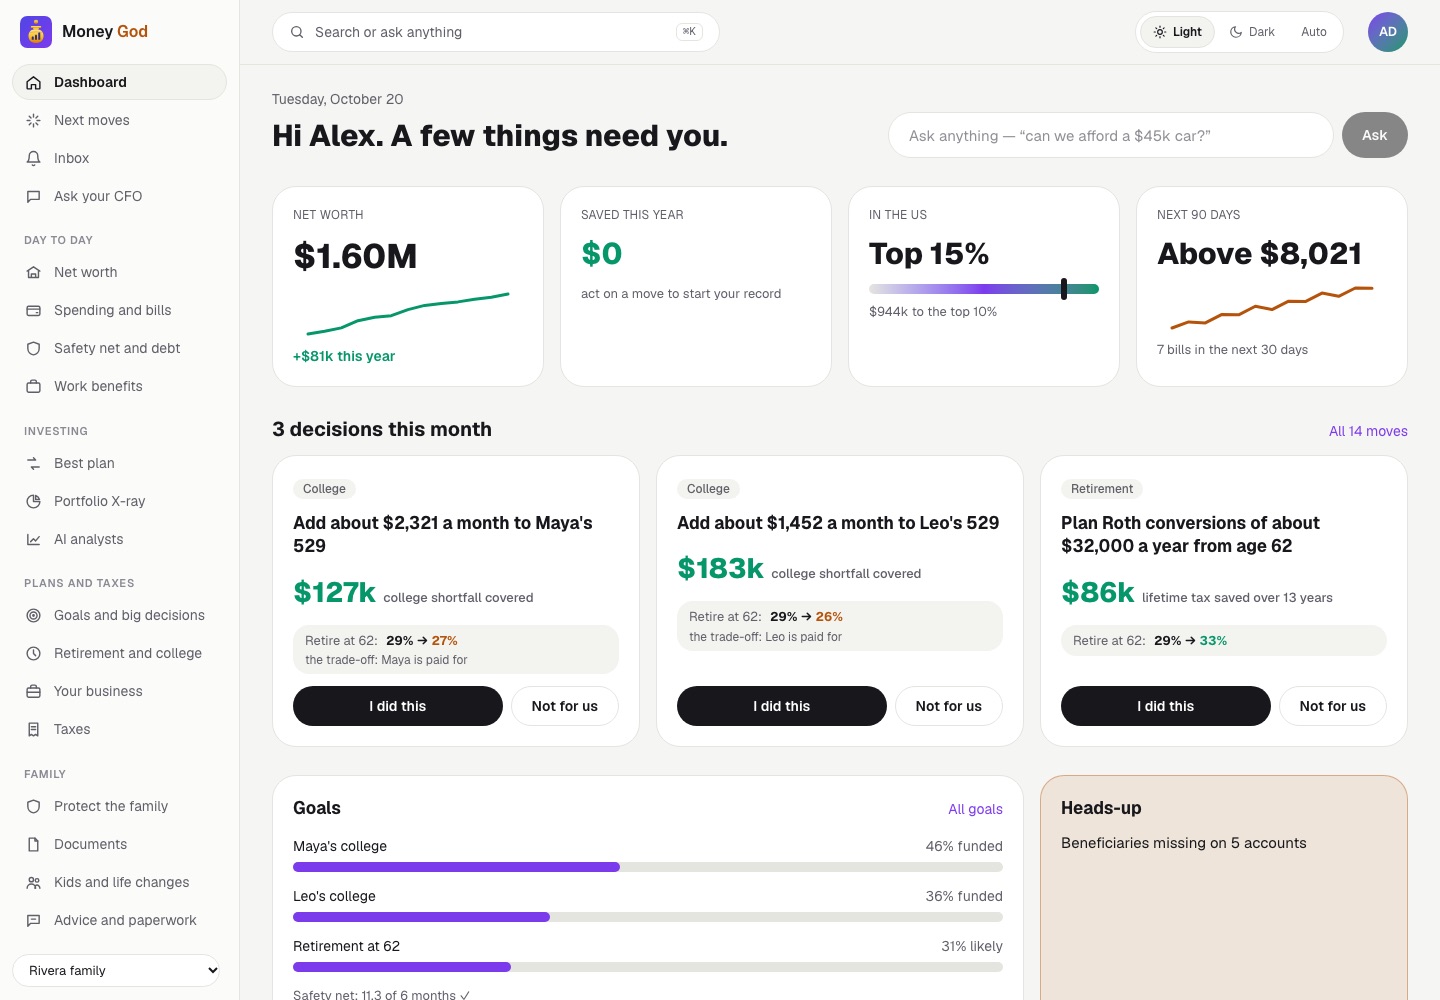Go to the Dashboard menu item

coord(120,82)
